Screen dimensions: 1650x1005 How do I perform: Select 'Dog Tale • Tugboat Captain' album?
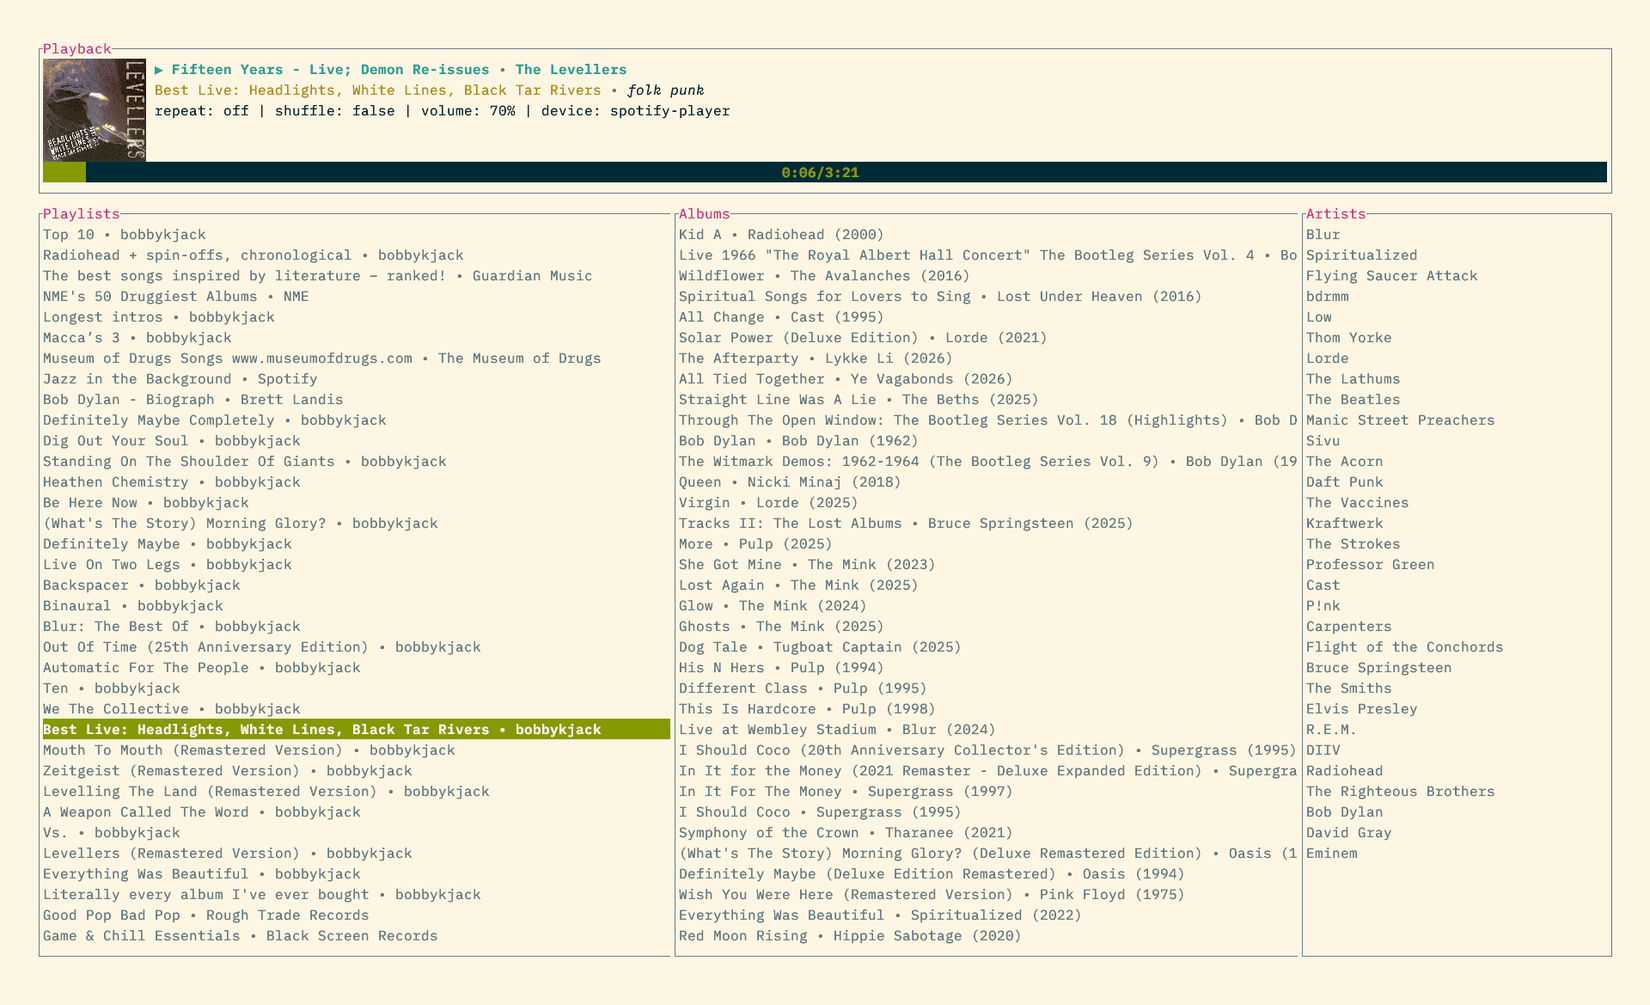[820, 647]
